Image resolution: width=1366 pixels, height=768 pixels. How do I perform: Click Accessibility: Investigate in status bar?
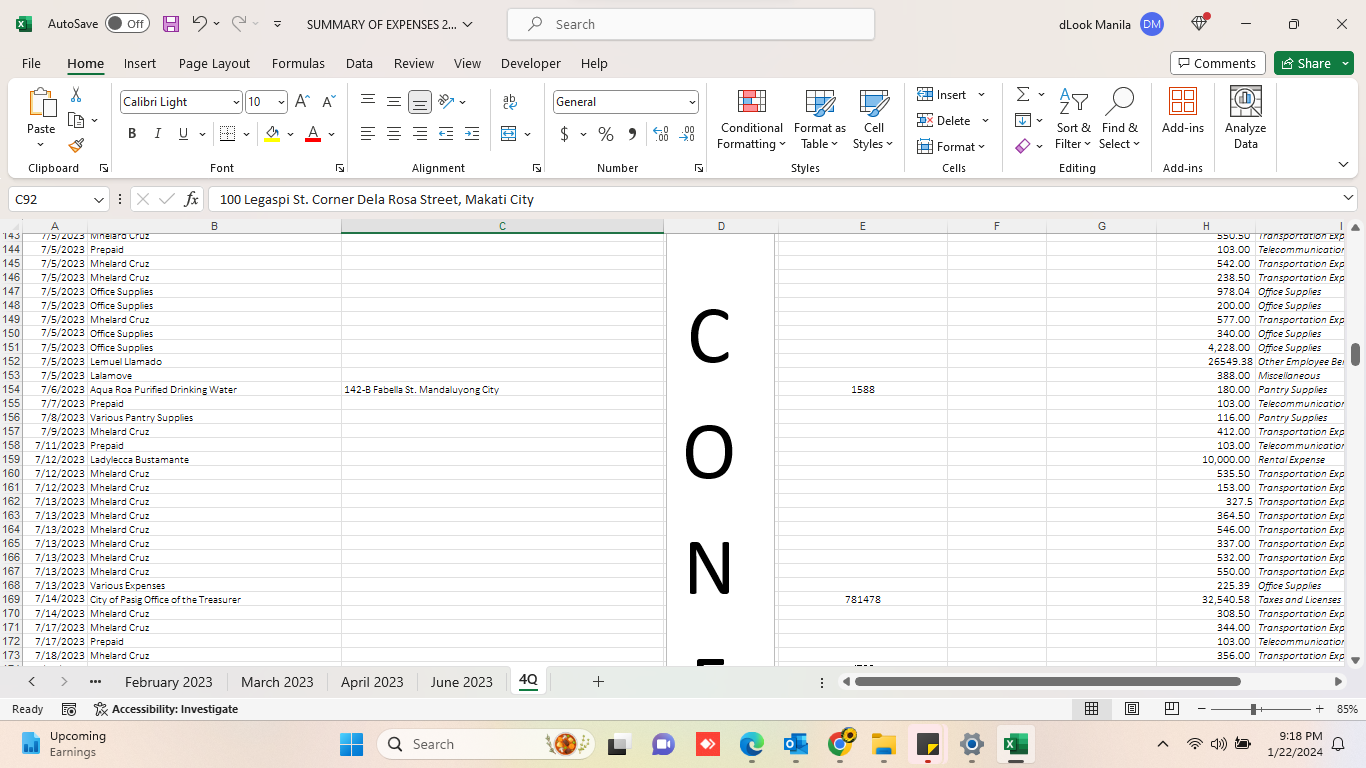click(x=166, y=709)
